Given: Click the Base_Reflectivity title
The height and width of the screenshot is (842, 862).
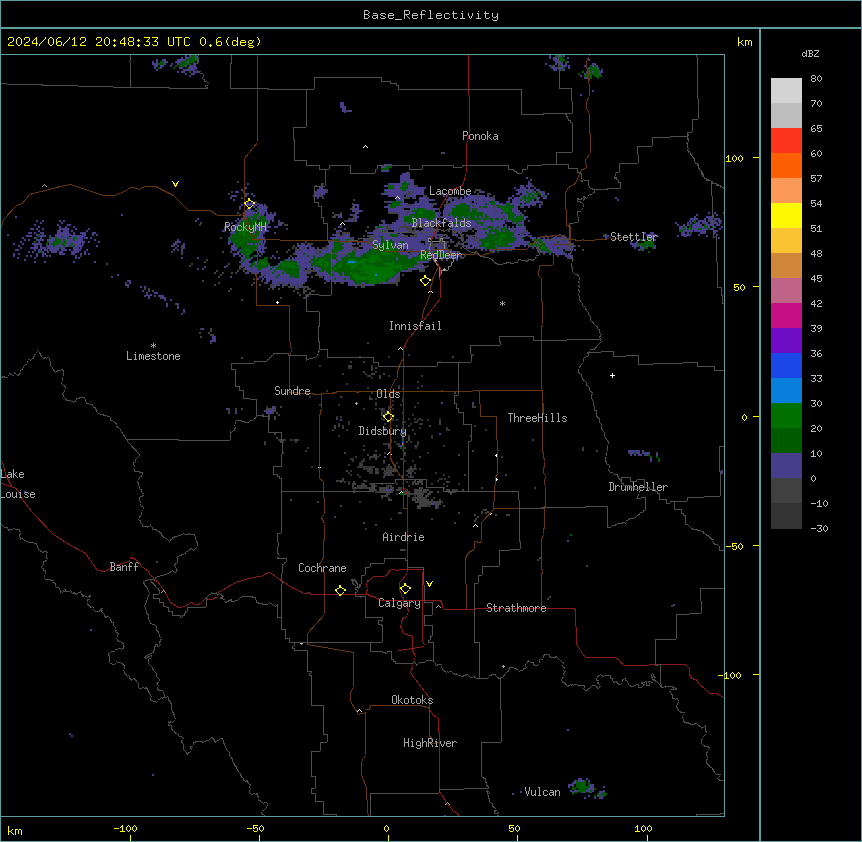Looking at the screenshot, I should [x=431, y=15].
